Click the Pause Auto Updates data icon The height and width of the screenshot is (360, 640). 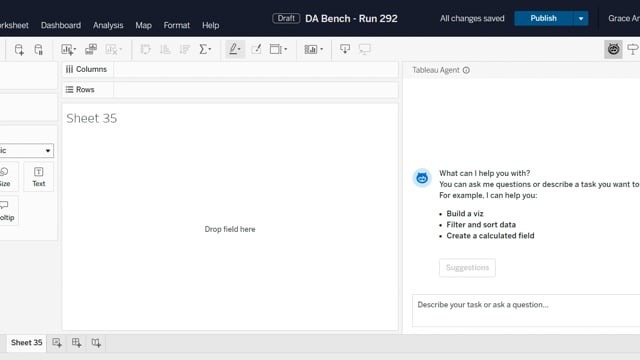pyautogui.click(x=38, y=49)
